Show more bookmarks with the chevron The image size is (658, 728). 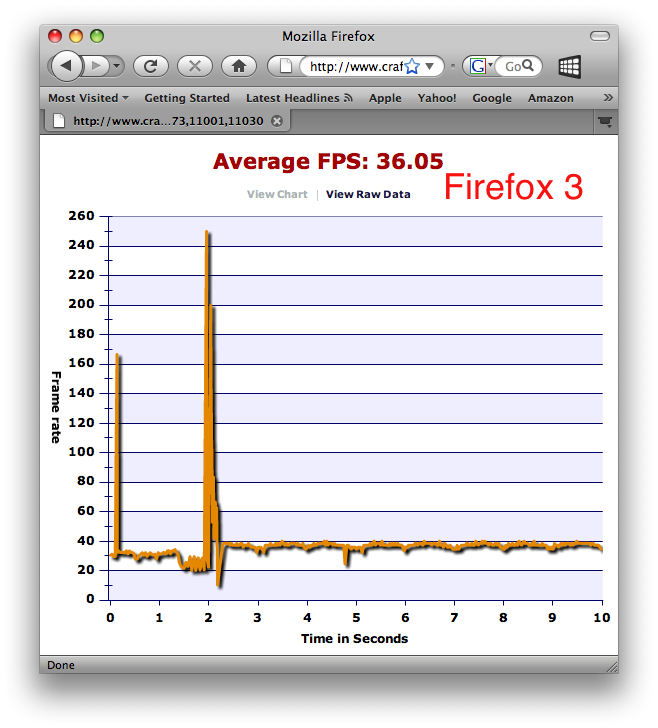pyautogui.click(x=608, y=98)
